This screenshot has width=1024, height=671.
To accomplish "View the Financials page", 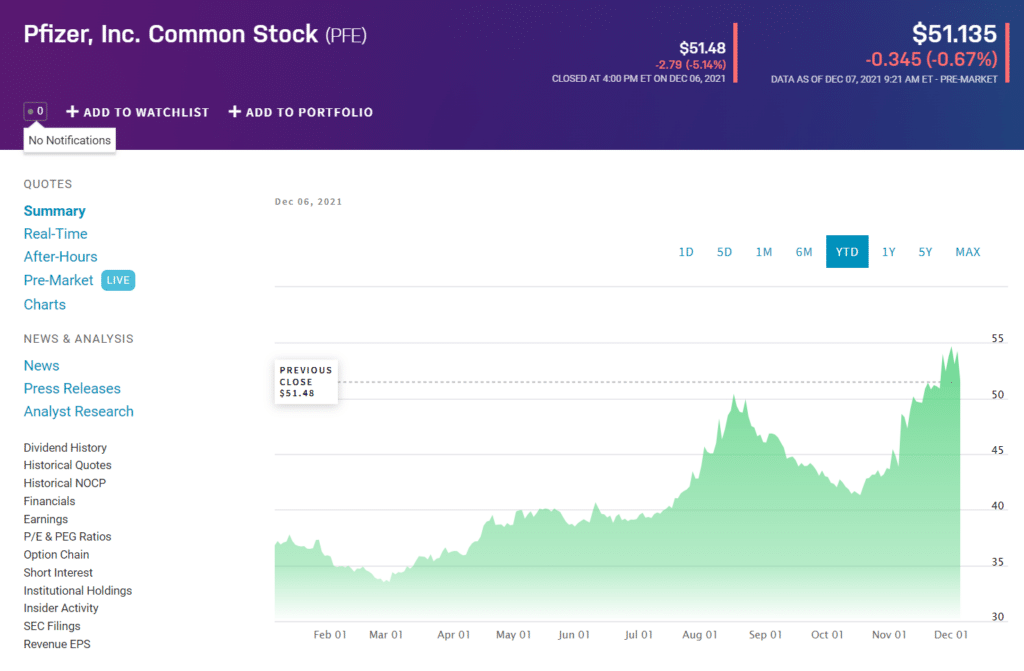I will pos(50,501).
